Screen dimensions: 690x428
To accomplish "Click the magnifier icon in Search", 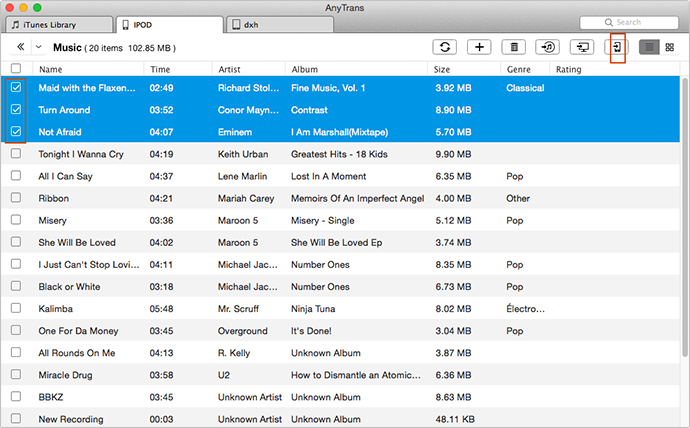I will coord(609,22).
